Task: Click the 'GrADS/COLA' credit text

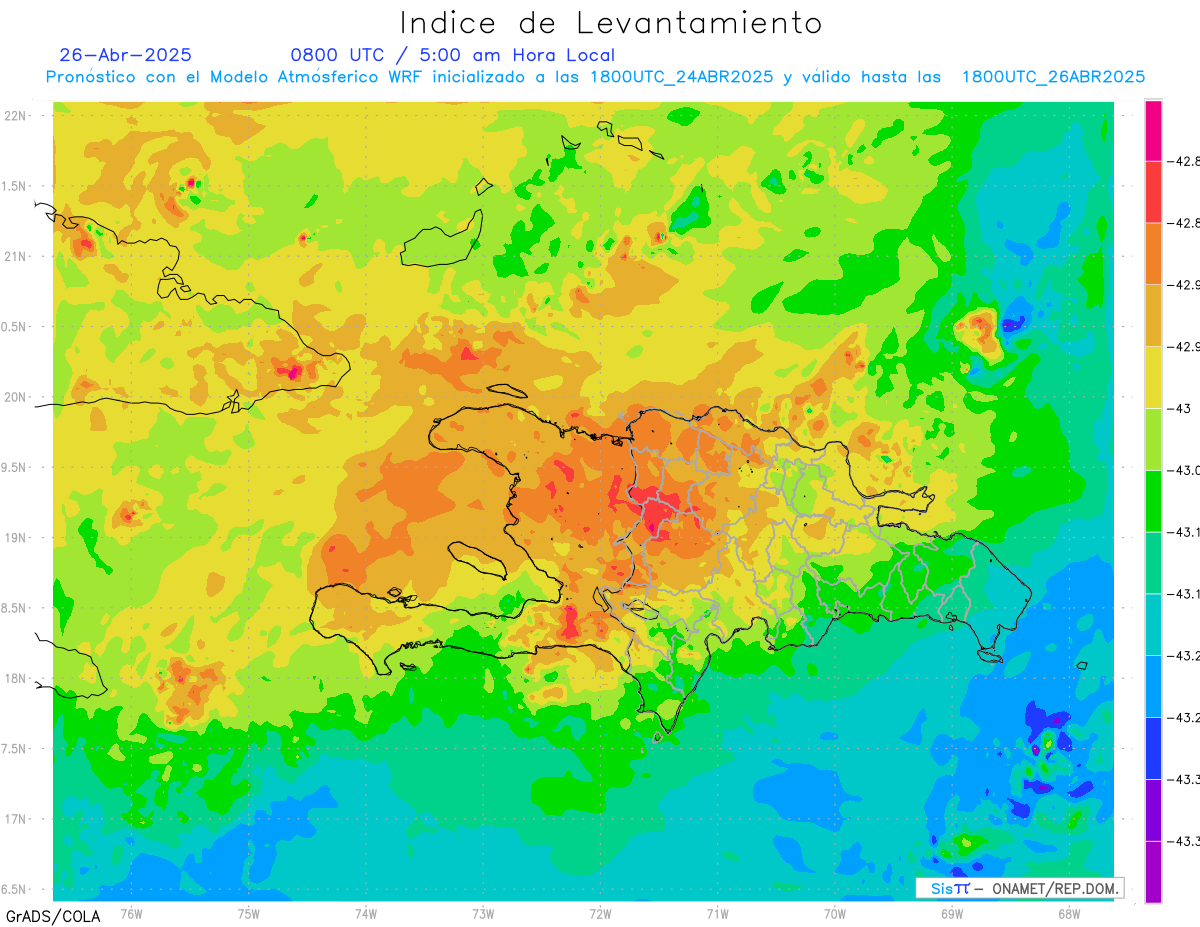Action: click(x=53, y=916)
